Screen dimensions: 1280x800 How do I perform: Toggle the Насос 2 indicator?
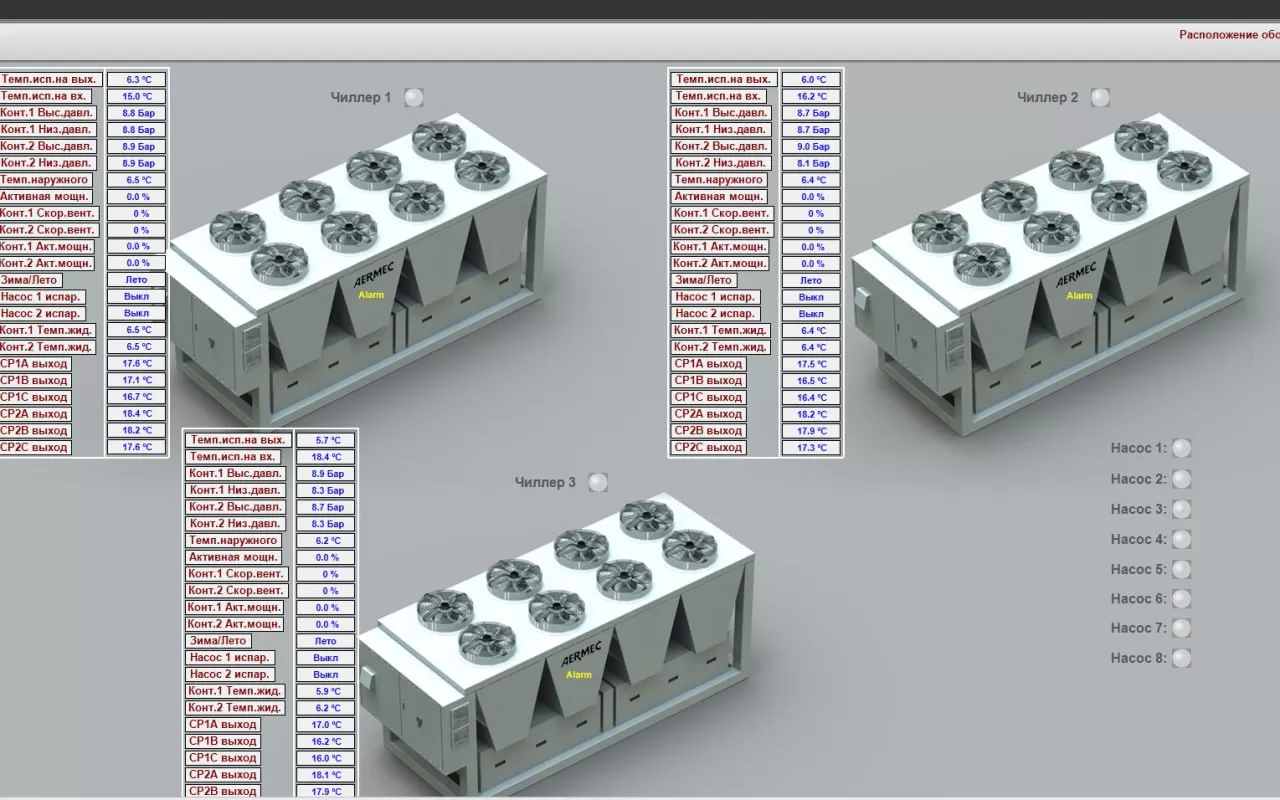coord(1181,479)
